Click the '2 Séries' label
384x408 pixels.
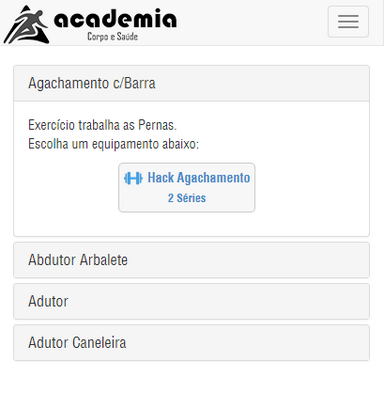coord(187,198)
